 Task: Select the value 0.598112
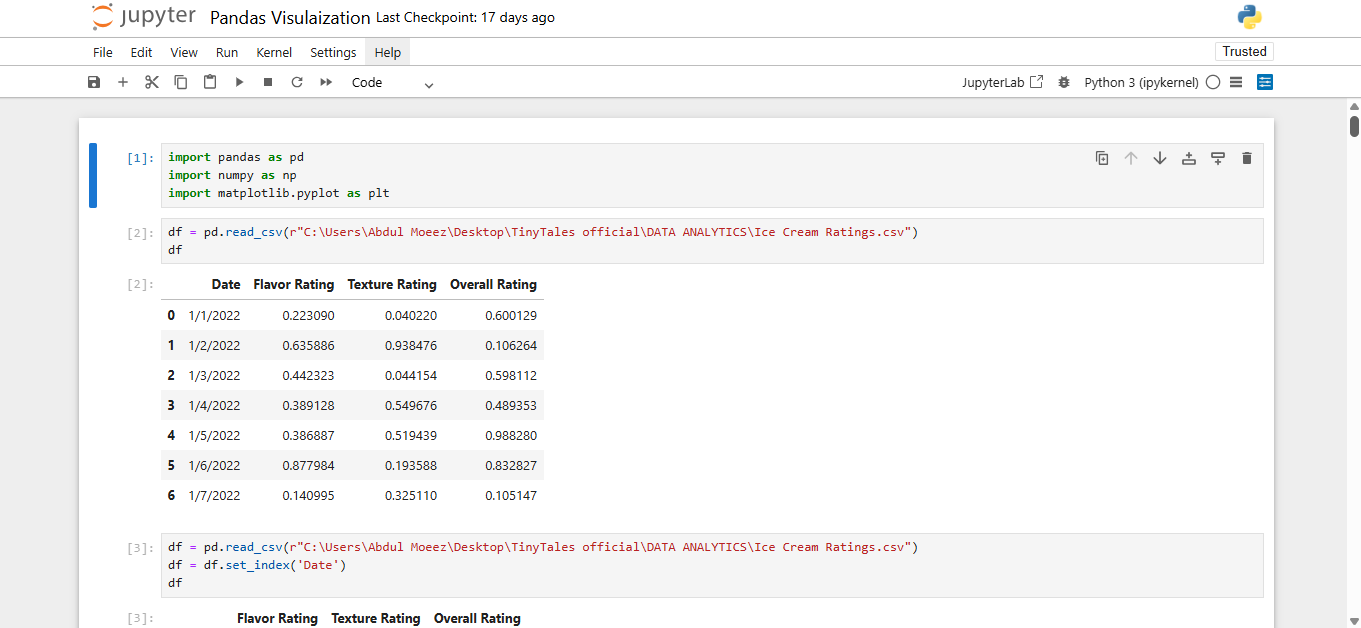point(511,375)
